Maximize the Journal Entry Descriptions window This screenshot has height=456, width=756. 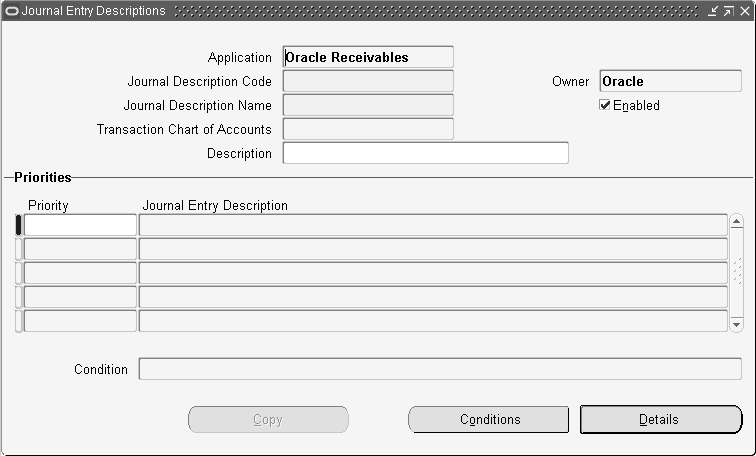tap(729, 11)
